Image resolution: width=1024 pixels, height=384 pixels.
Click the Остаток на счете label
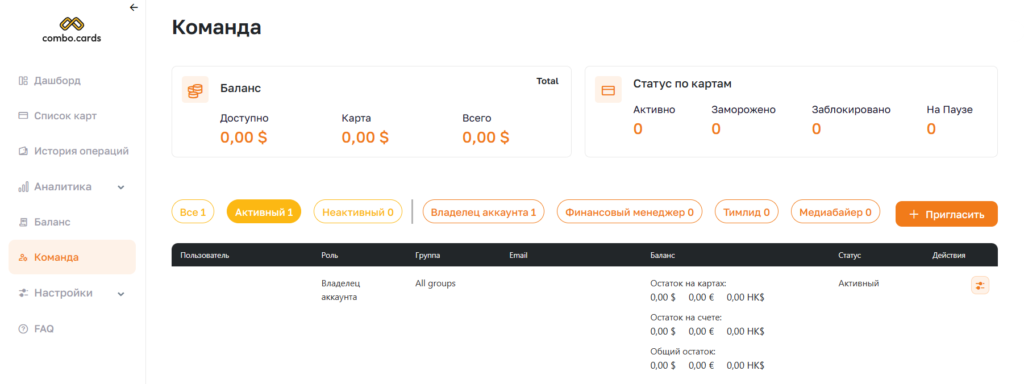(686, 317)
